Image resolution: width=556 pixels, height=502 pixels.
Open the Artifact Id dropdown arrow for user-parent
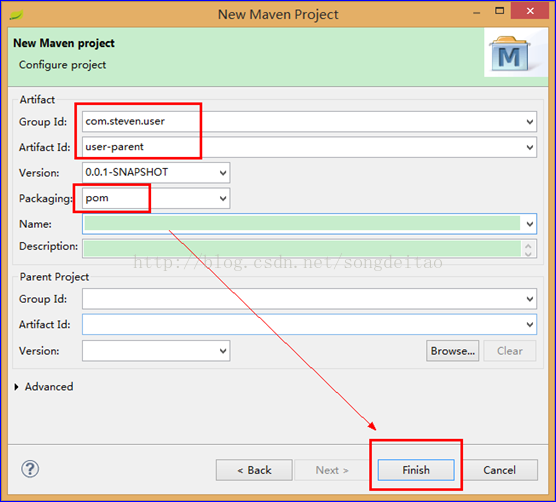coord(530,147)
